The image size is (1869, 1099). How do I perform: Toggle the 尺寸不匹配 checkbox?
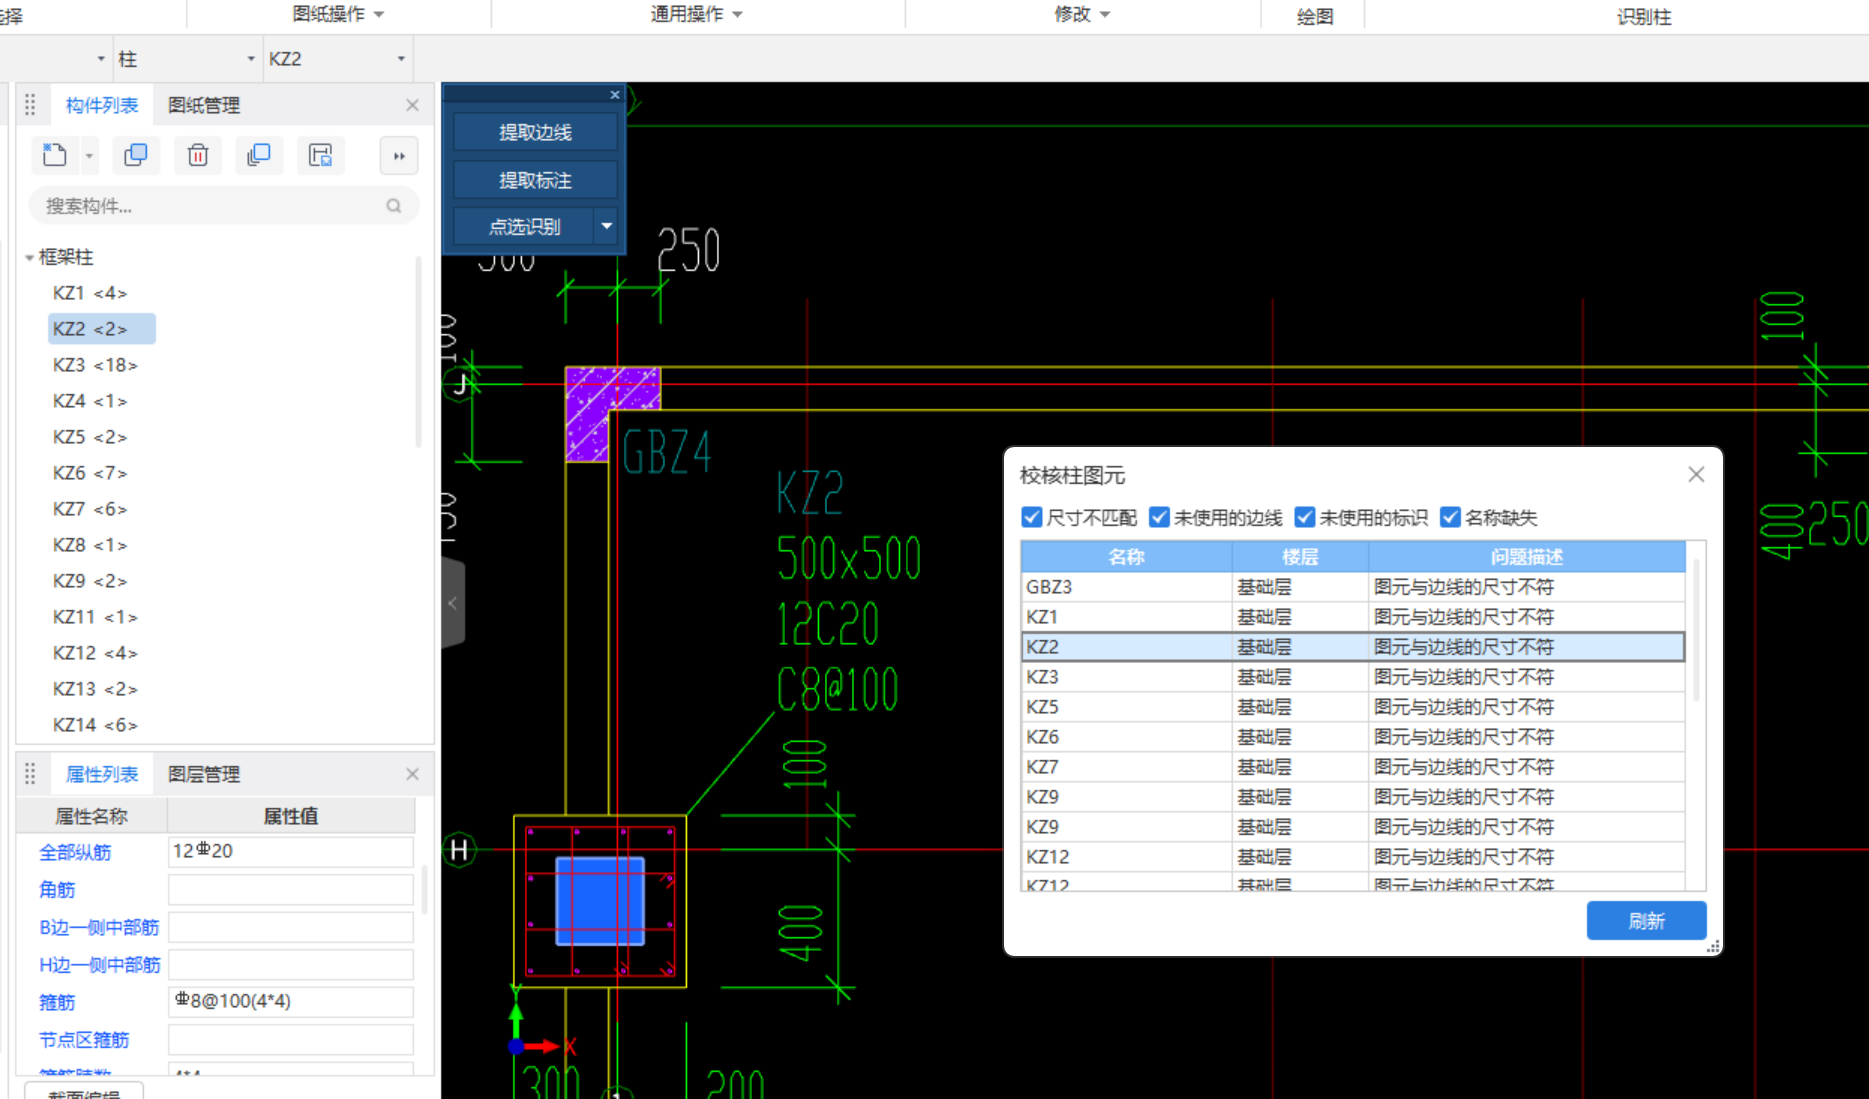pyautogui.click(x=1032, y=517)
